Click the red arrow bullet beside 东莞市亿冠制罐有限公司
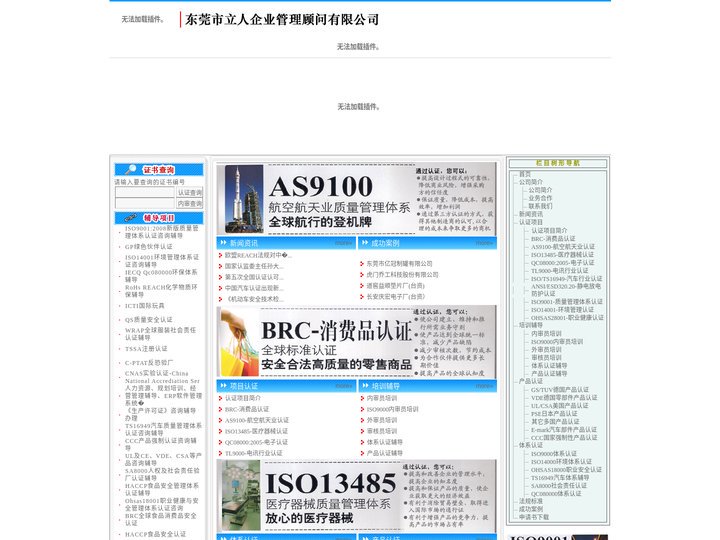 click(362, 264)
